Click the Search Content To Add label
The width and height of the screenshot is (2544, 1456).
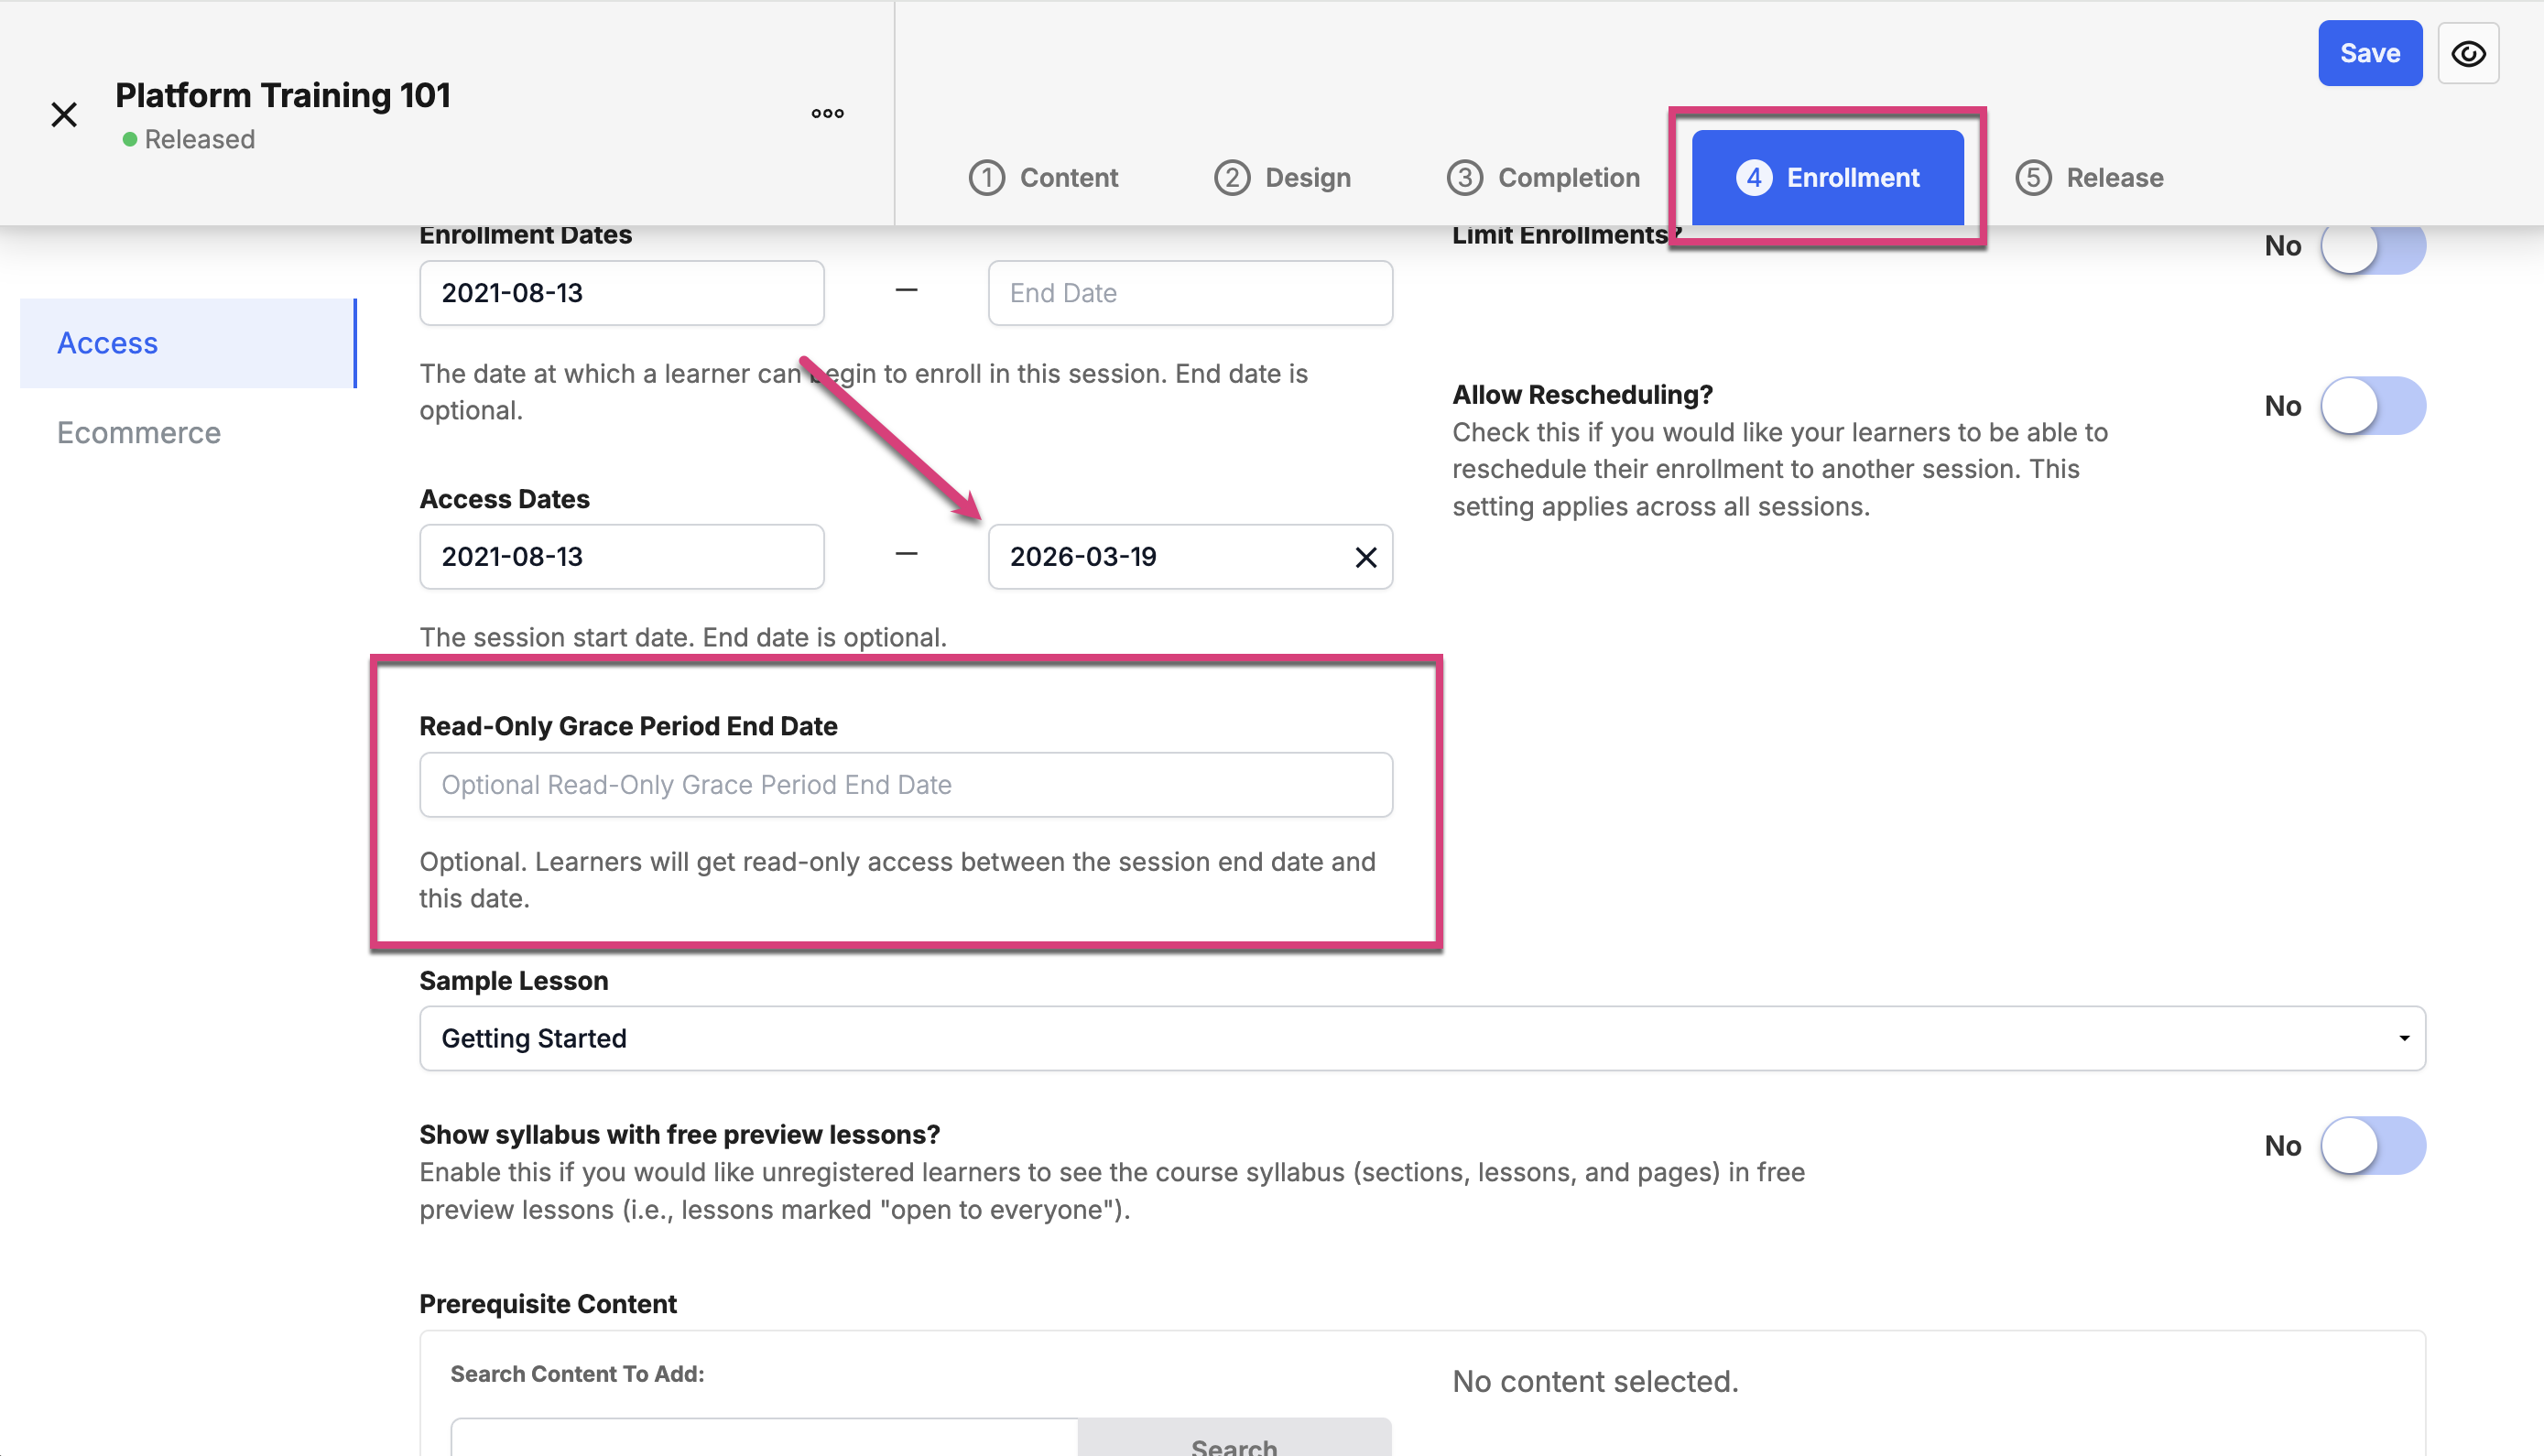[577, 1374]
